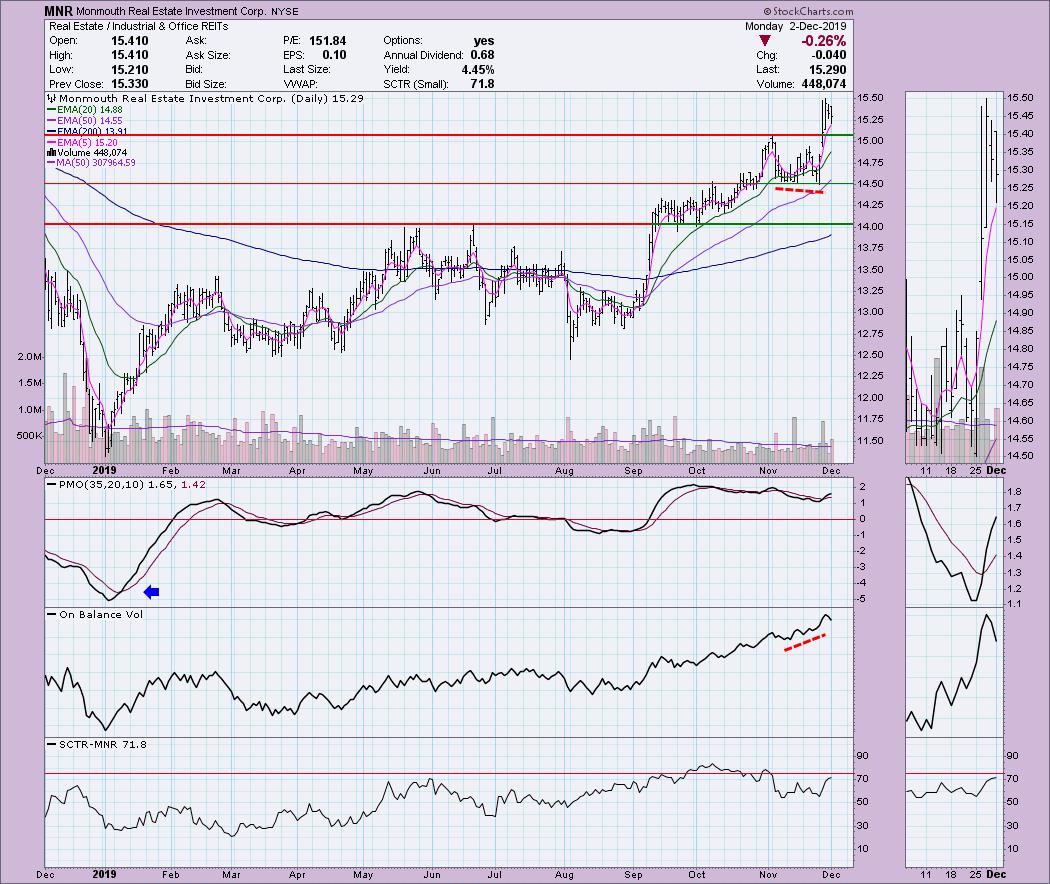The height and width of the screenshot is (884, 1050).
Task: Click the Options value yes
Action: coord(483,41)
